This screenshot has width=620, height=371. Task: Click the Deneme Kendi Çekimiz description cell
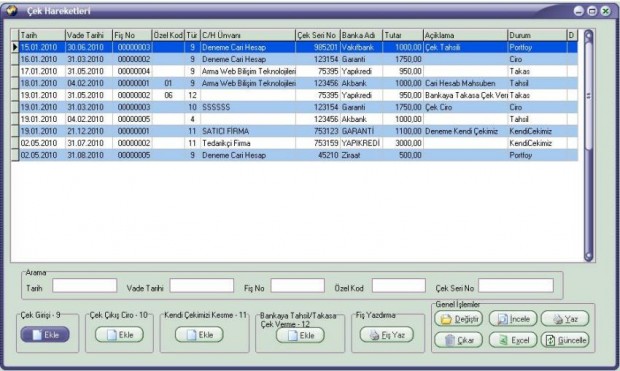[x=465, y=131]
